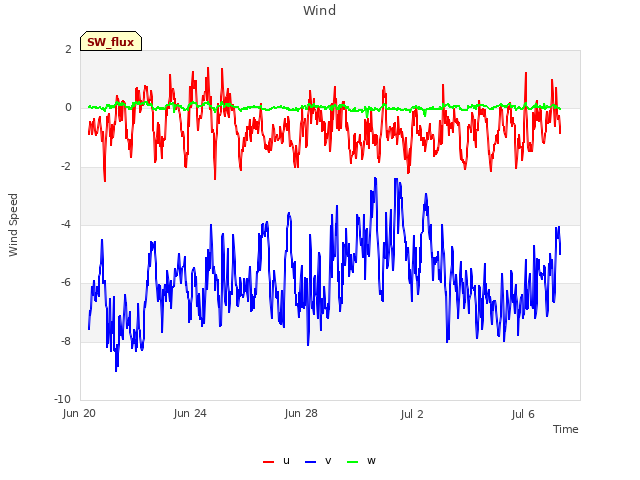Click the SW_flux label tag
This screenshot has height=480, width=640.
click(111, 41)
